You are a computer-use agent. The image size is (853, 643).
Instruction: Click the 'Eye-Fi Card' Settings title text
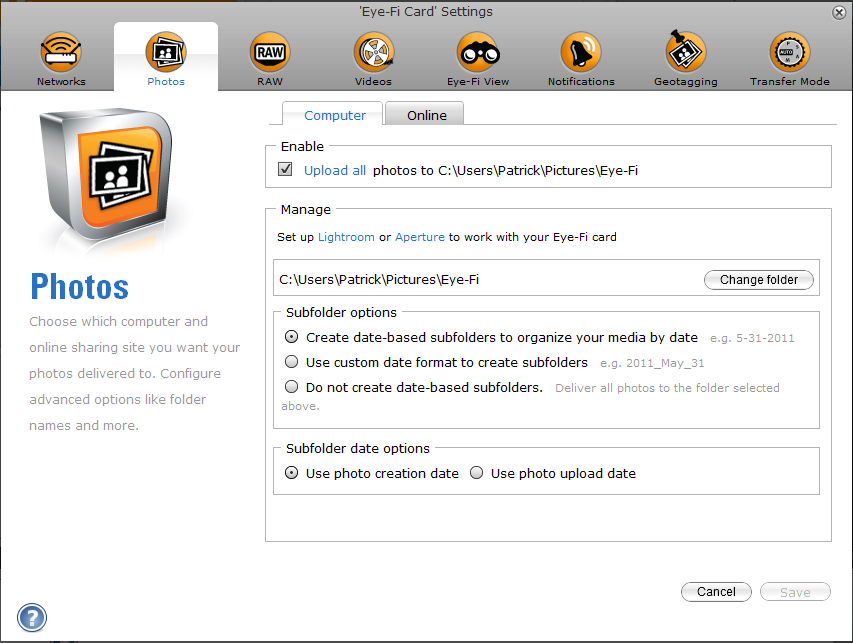tap(426, 11)
